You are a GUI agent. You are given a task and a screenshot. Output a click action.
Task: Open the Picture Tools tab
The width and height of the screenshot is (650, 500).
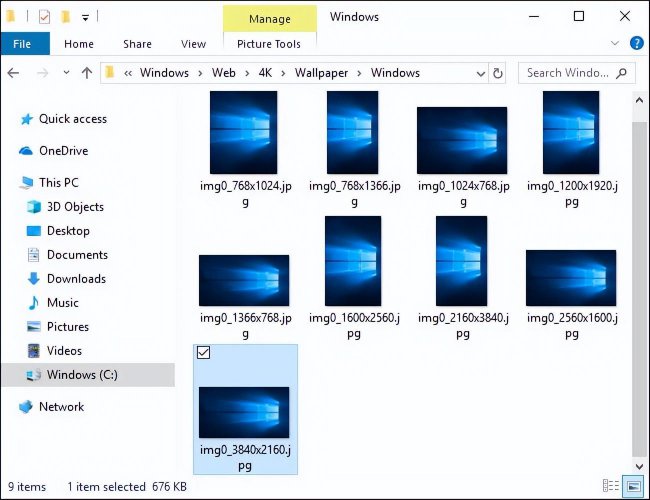[269, 44]
